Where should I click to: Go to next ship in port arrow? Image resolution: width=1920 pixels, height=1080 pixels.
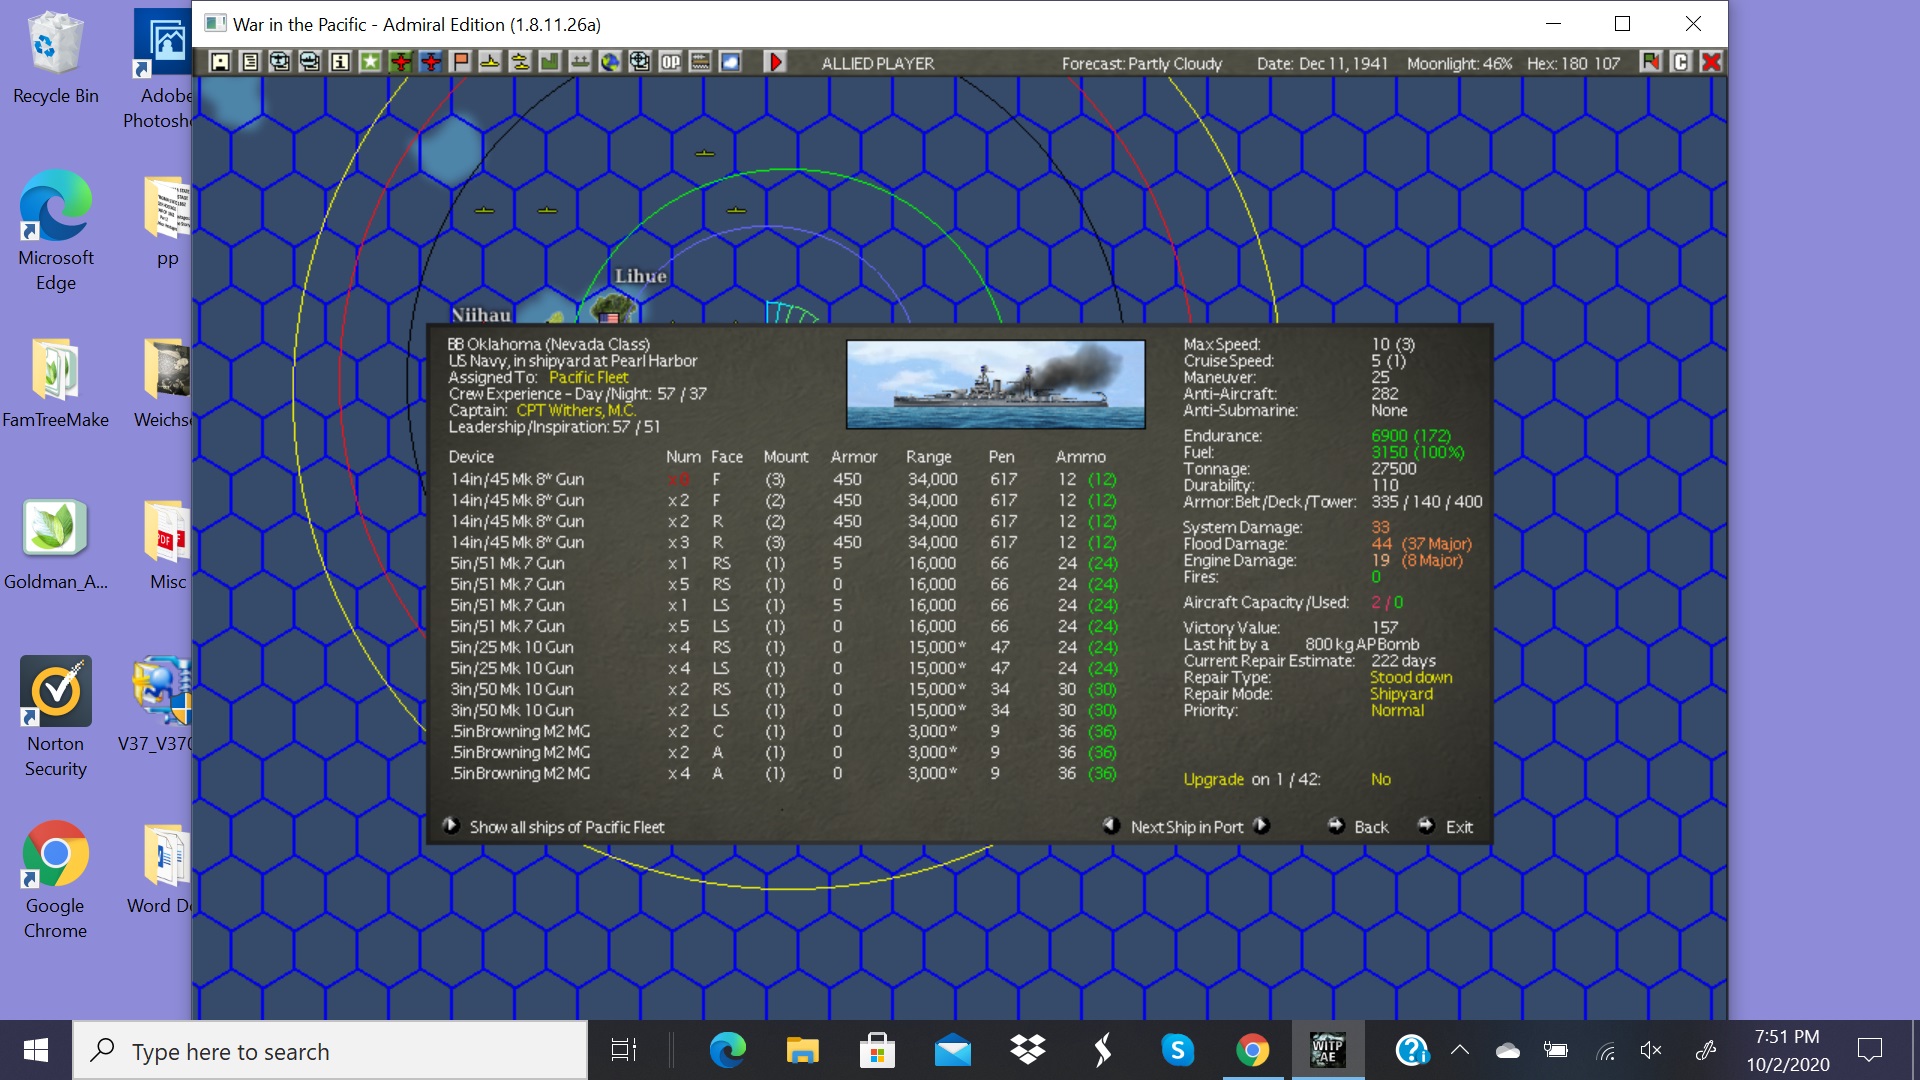pyautogui.click(x=1262, y=826)
